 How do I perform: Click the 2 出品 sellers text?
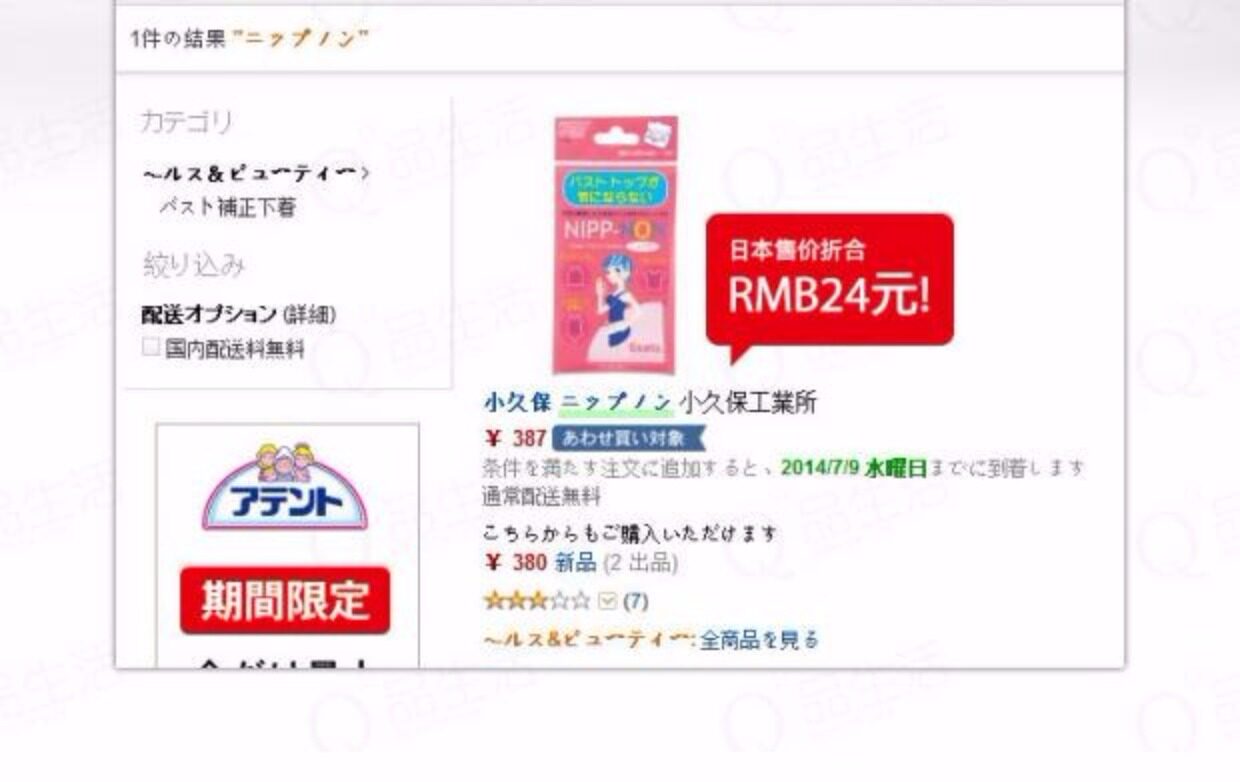(x=640, y=563)
